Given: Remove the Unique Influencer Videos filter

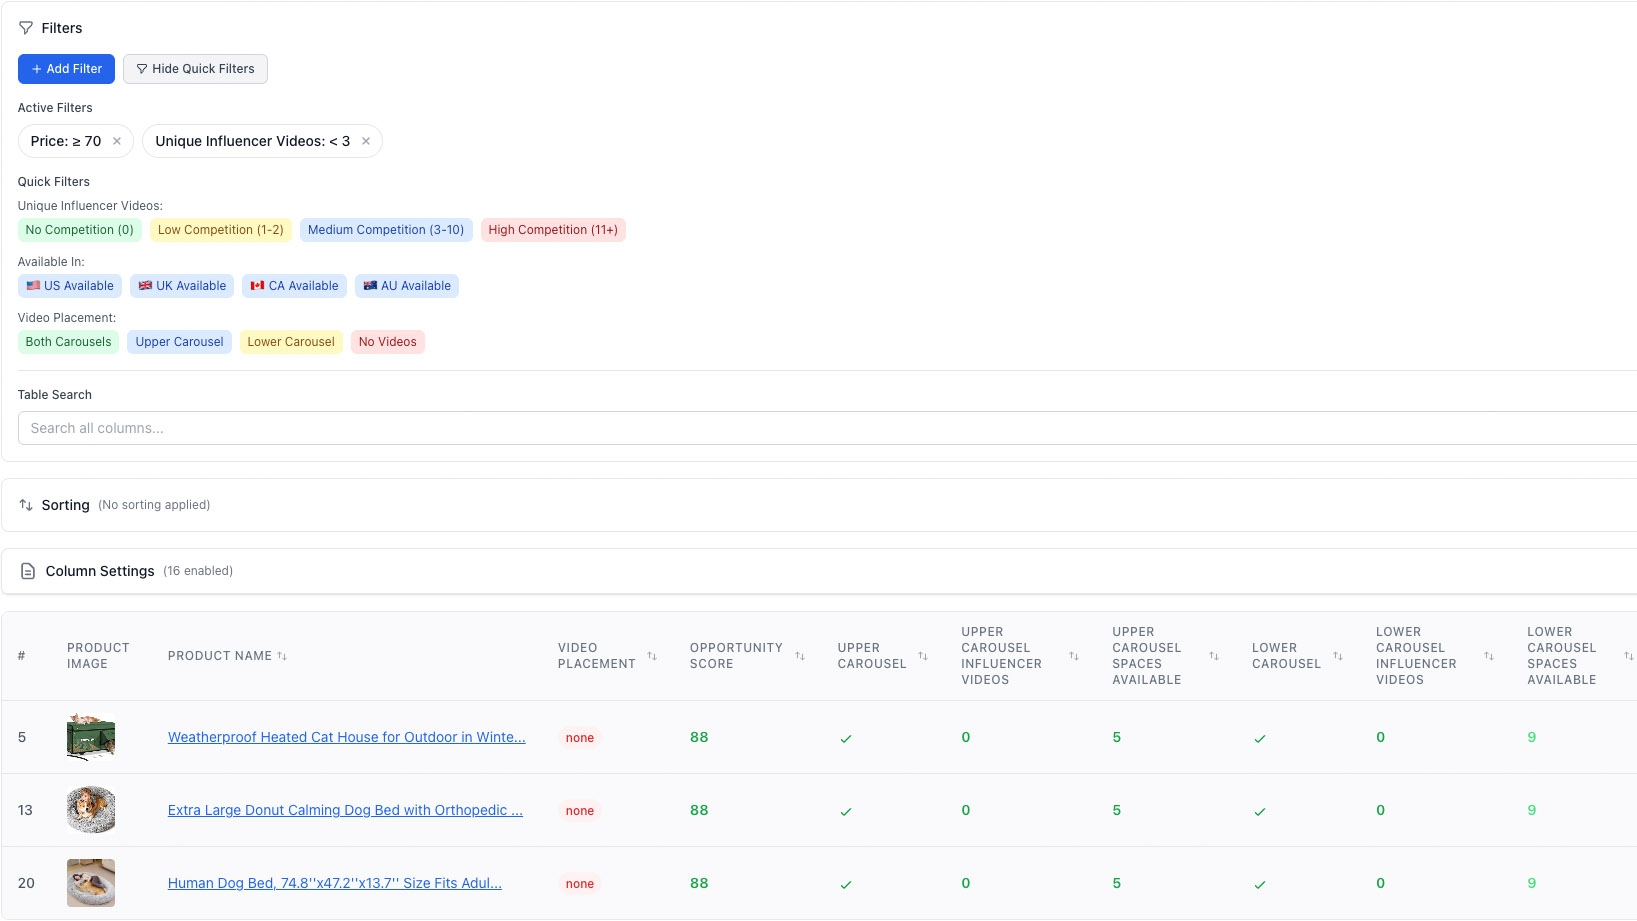Looking at the screenshot, I should click(x=366, y=140).
